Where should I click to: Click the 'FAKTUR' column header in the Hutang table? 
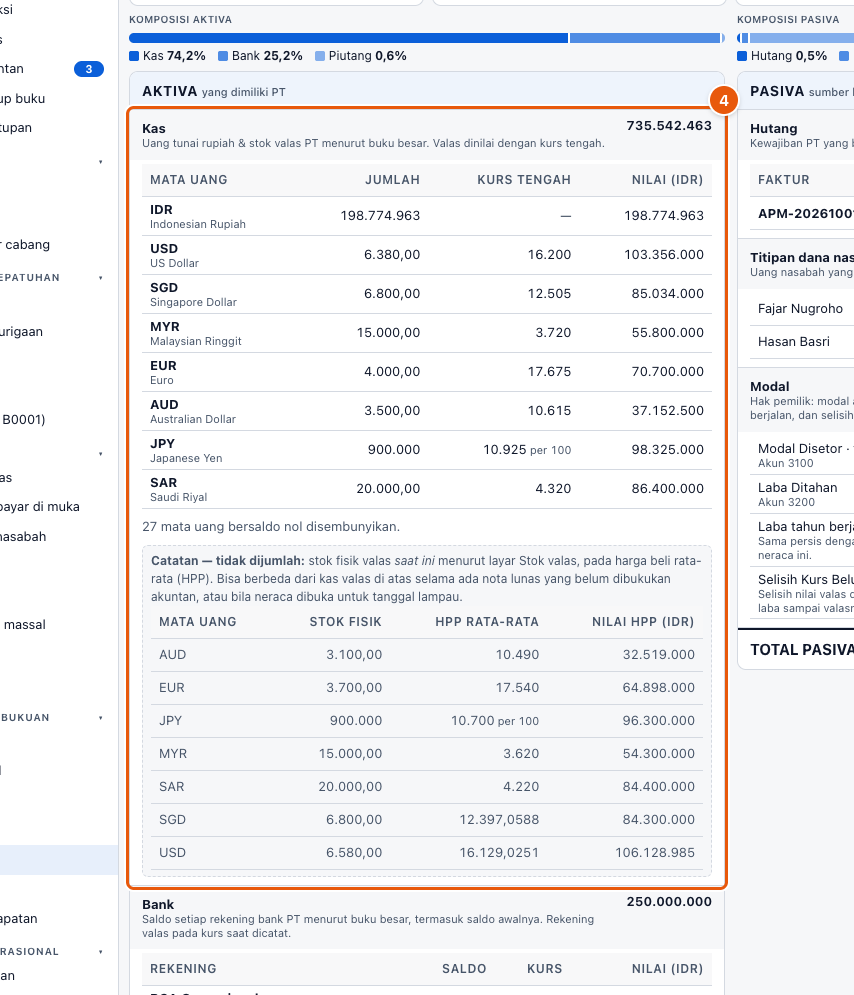click(784, 180)
